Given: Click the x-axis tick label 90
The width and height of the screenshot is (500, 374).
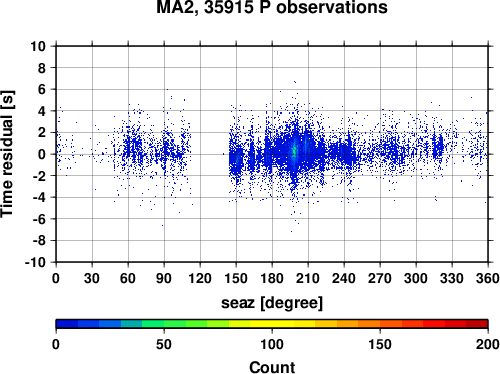Looking at the screenshot, I should coord(164,278).
